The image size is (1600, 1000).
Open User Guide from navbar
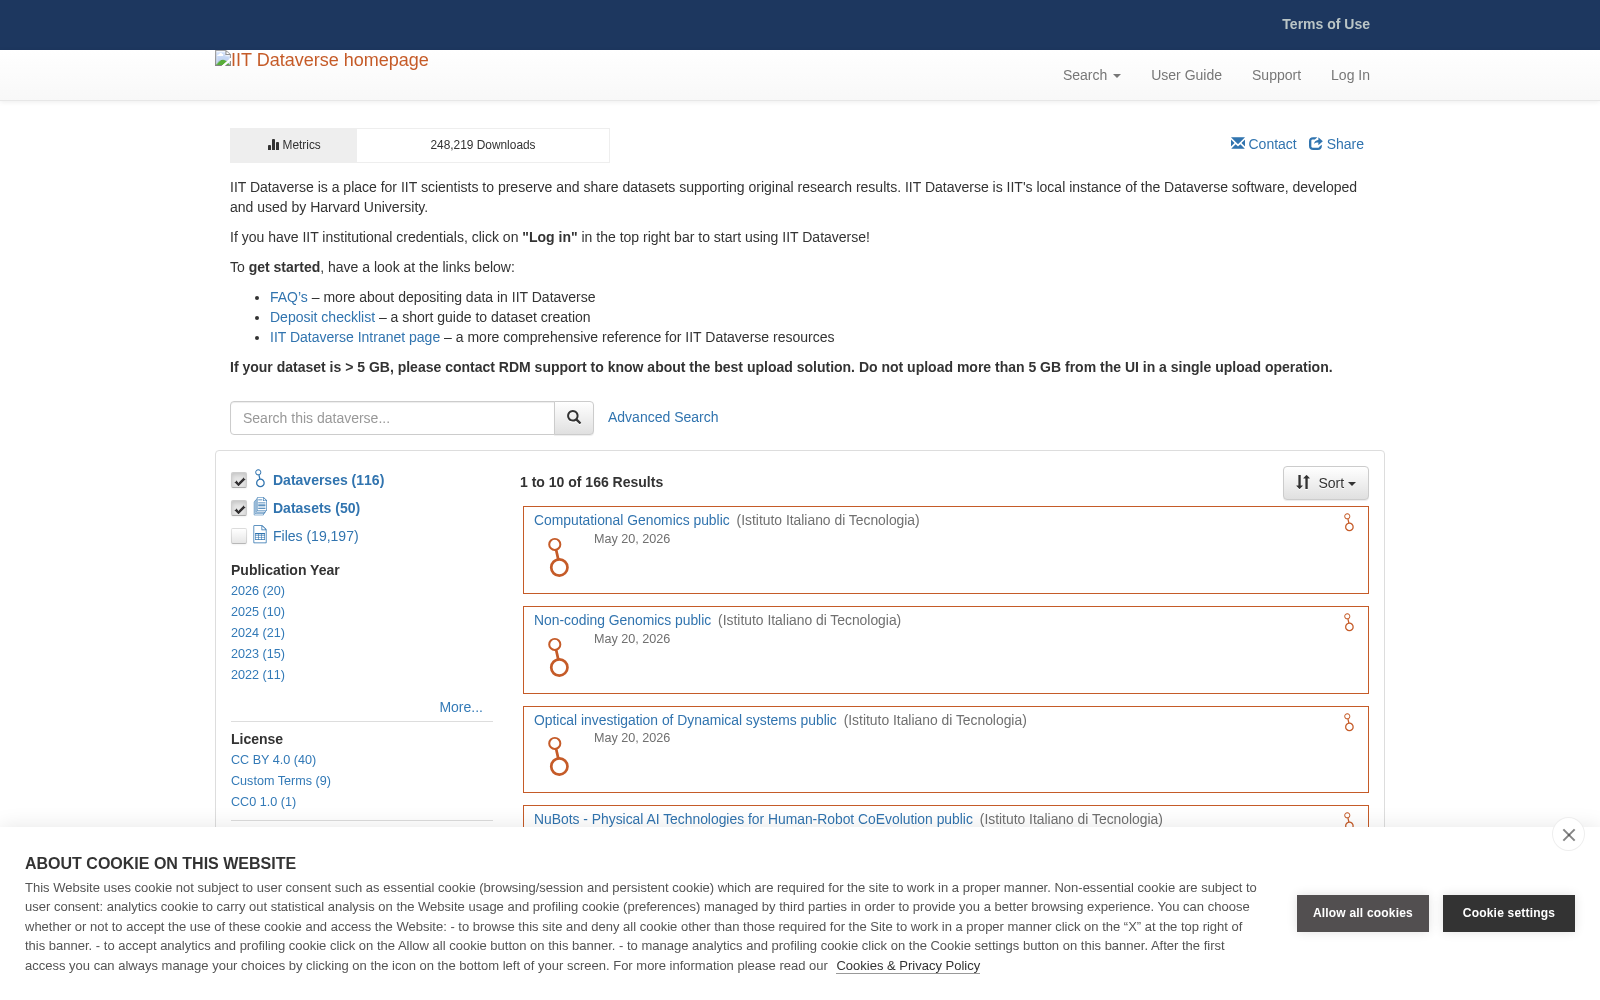(1186, 75)
